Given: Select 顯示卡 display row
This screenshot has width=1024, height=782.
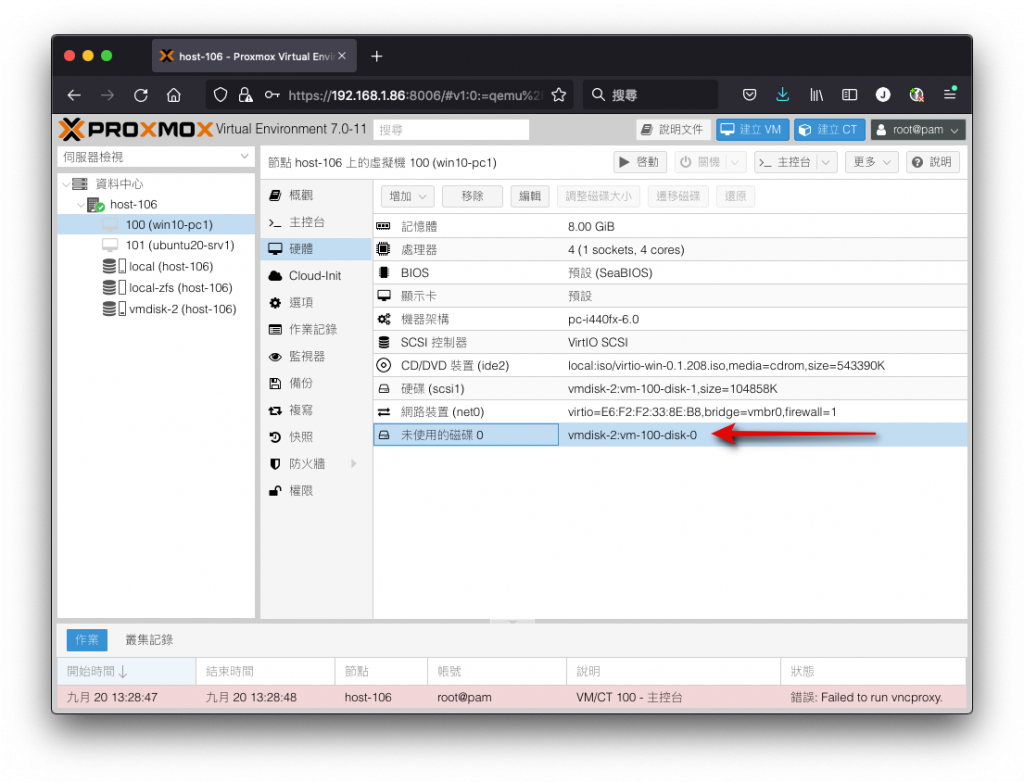Looking at the screenshot, I should tap(670, 296).
